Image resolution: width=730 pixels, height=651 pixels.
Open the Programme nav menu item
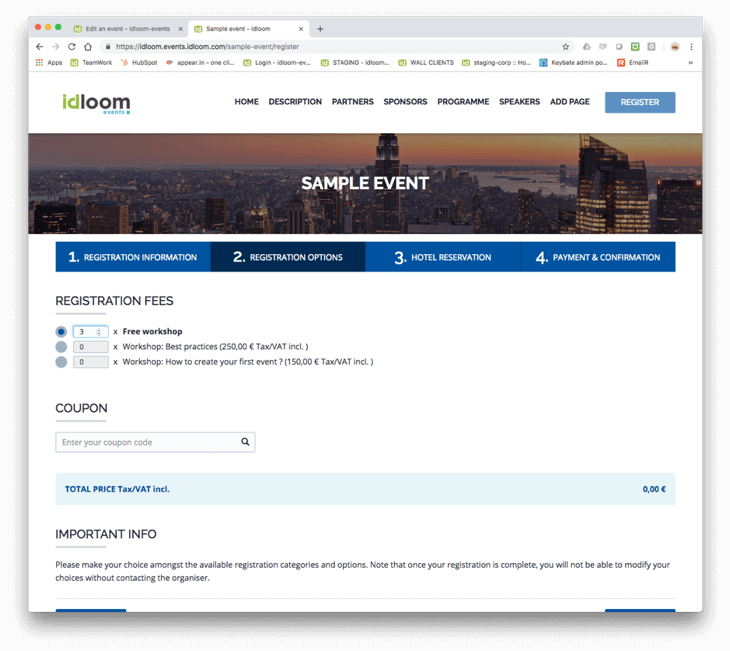(463, 102)
